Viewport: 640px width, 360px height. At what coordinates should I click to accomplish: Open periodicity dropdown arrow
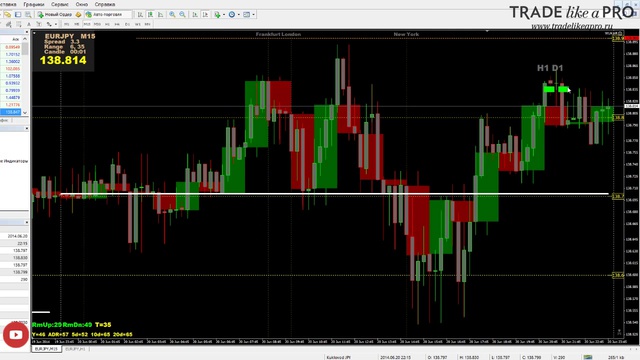pos(239,15)
